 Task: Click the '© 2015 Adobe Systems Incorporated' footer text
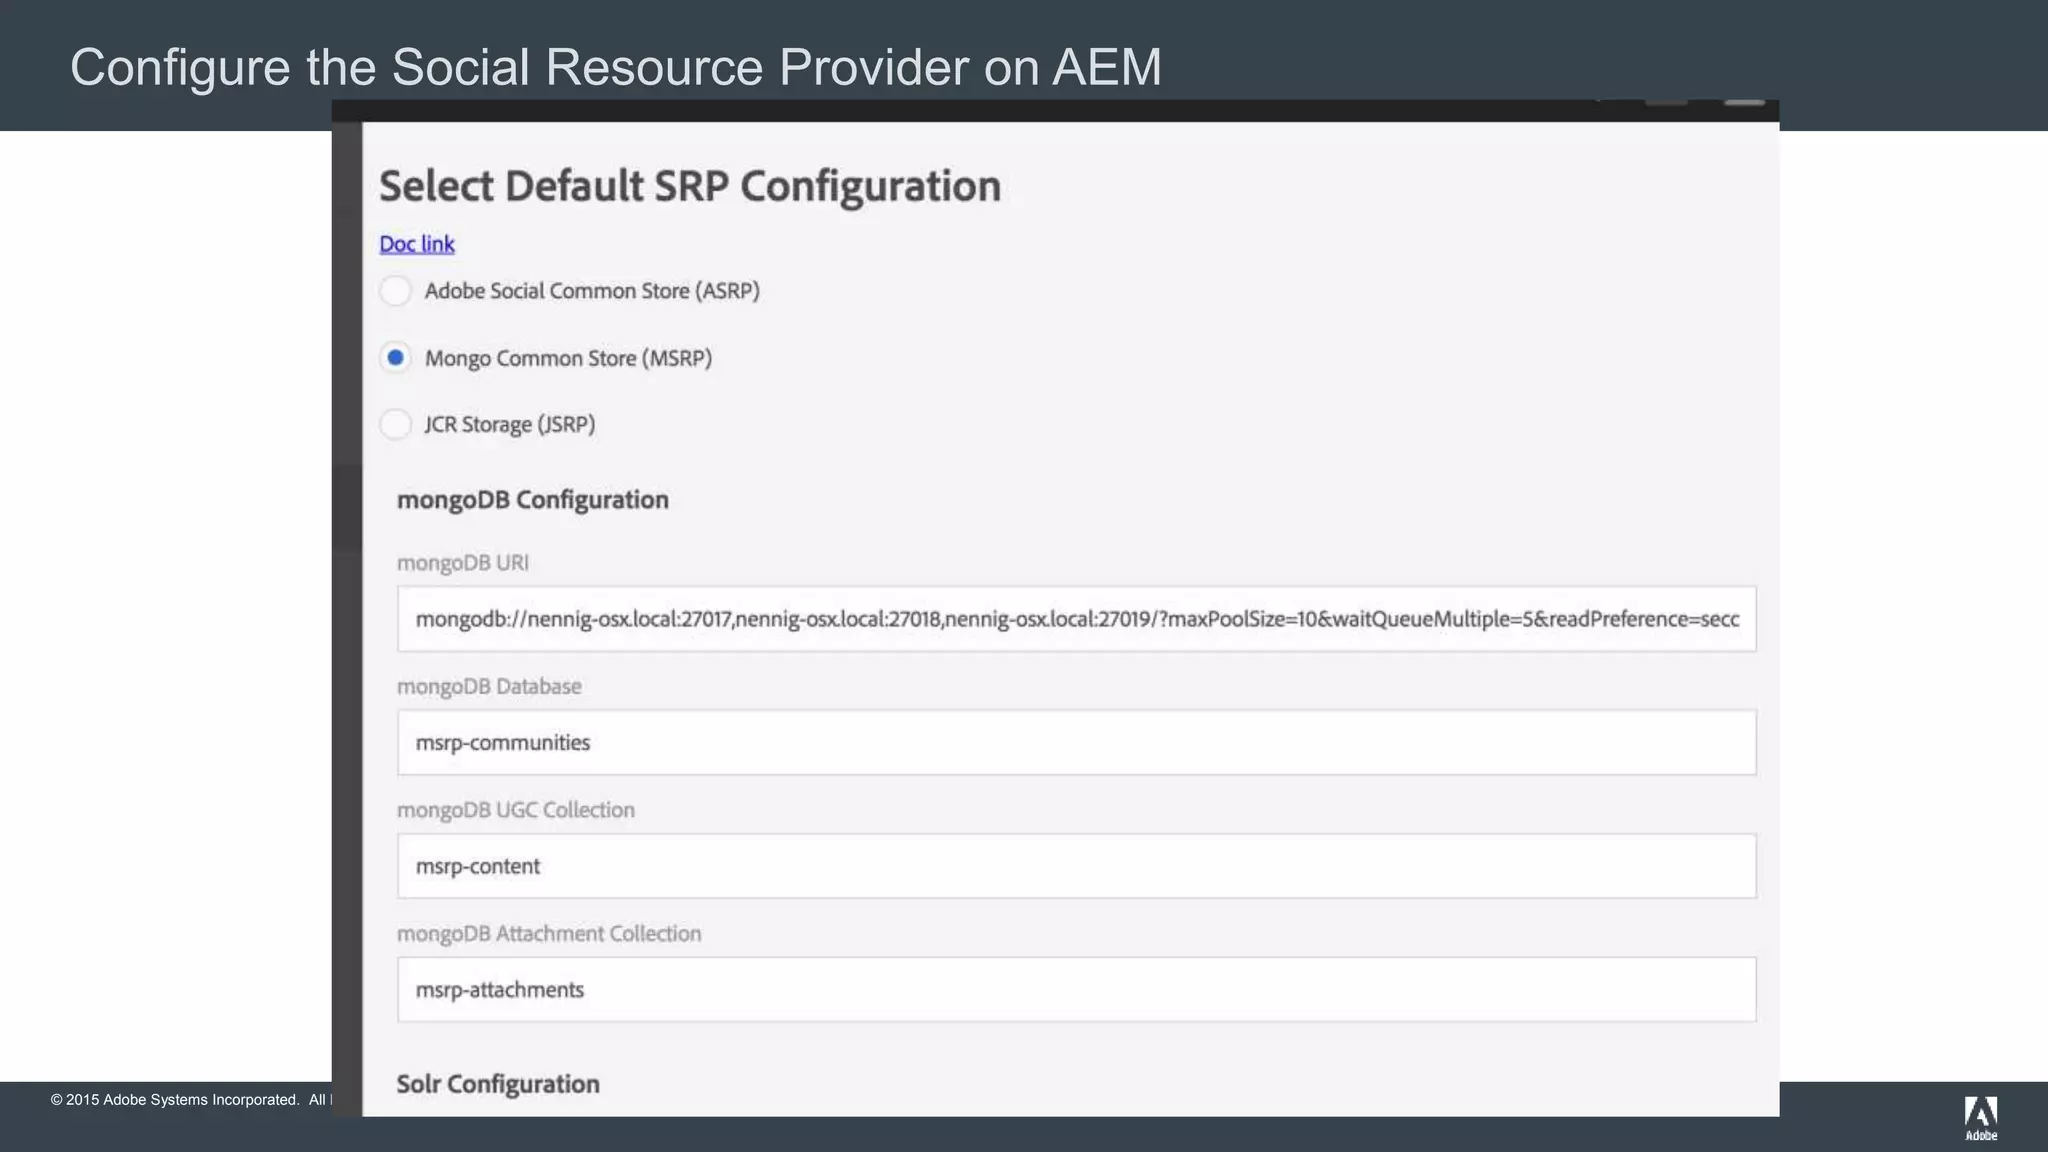point(175,1100)
